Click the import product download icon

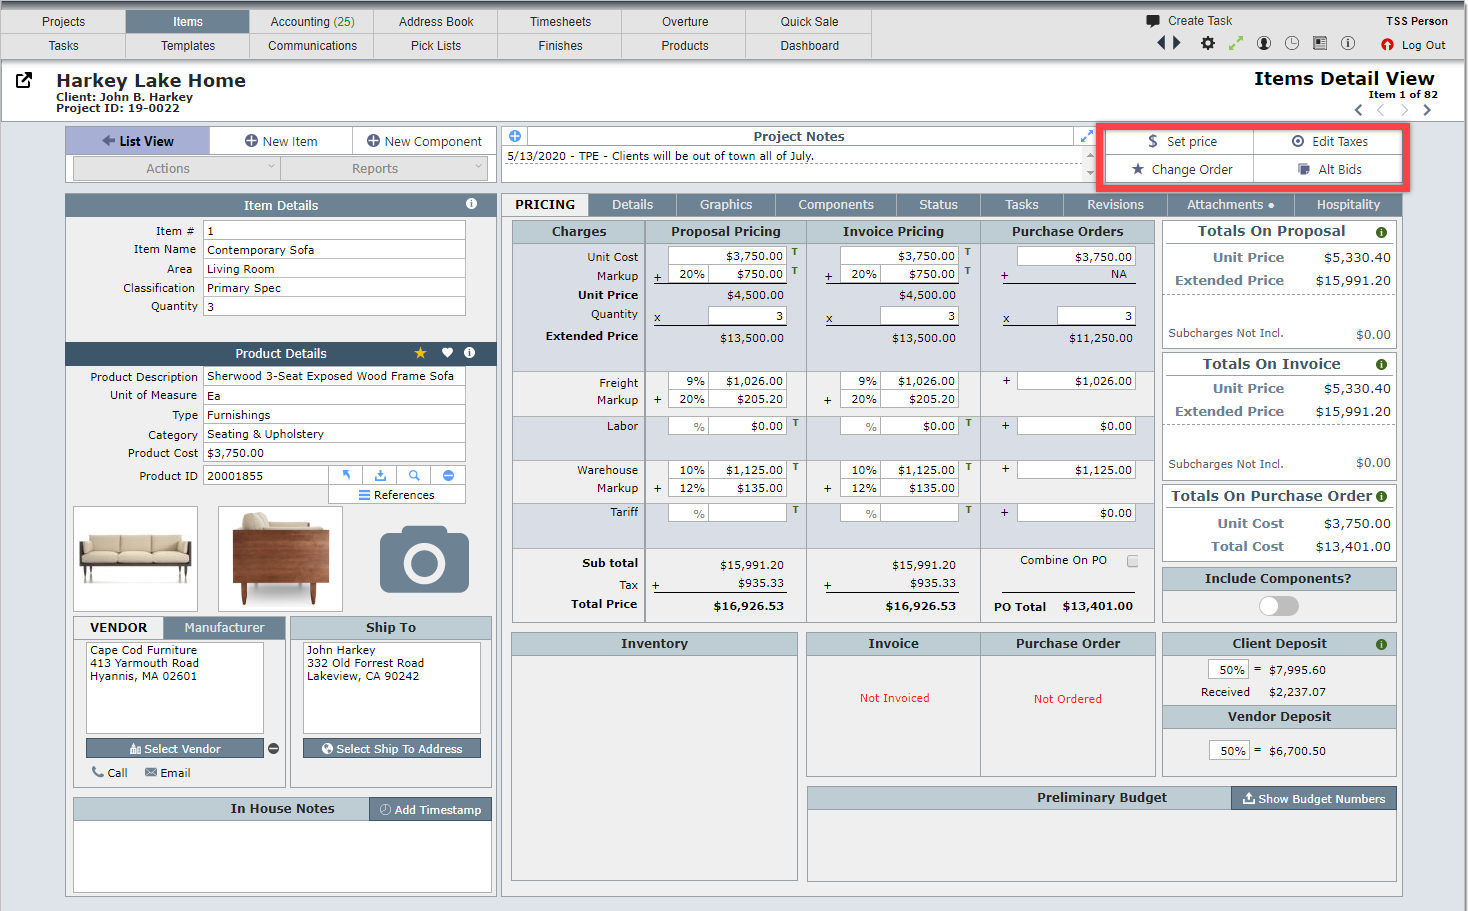pos(380,476)
